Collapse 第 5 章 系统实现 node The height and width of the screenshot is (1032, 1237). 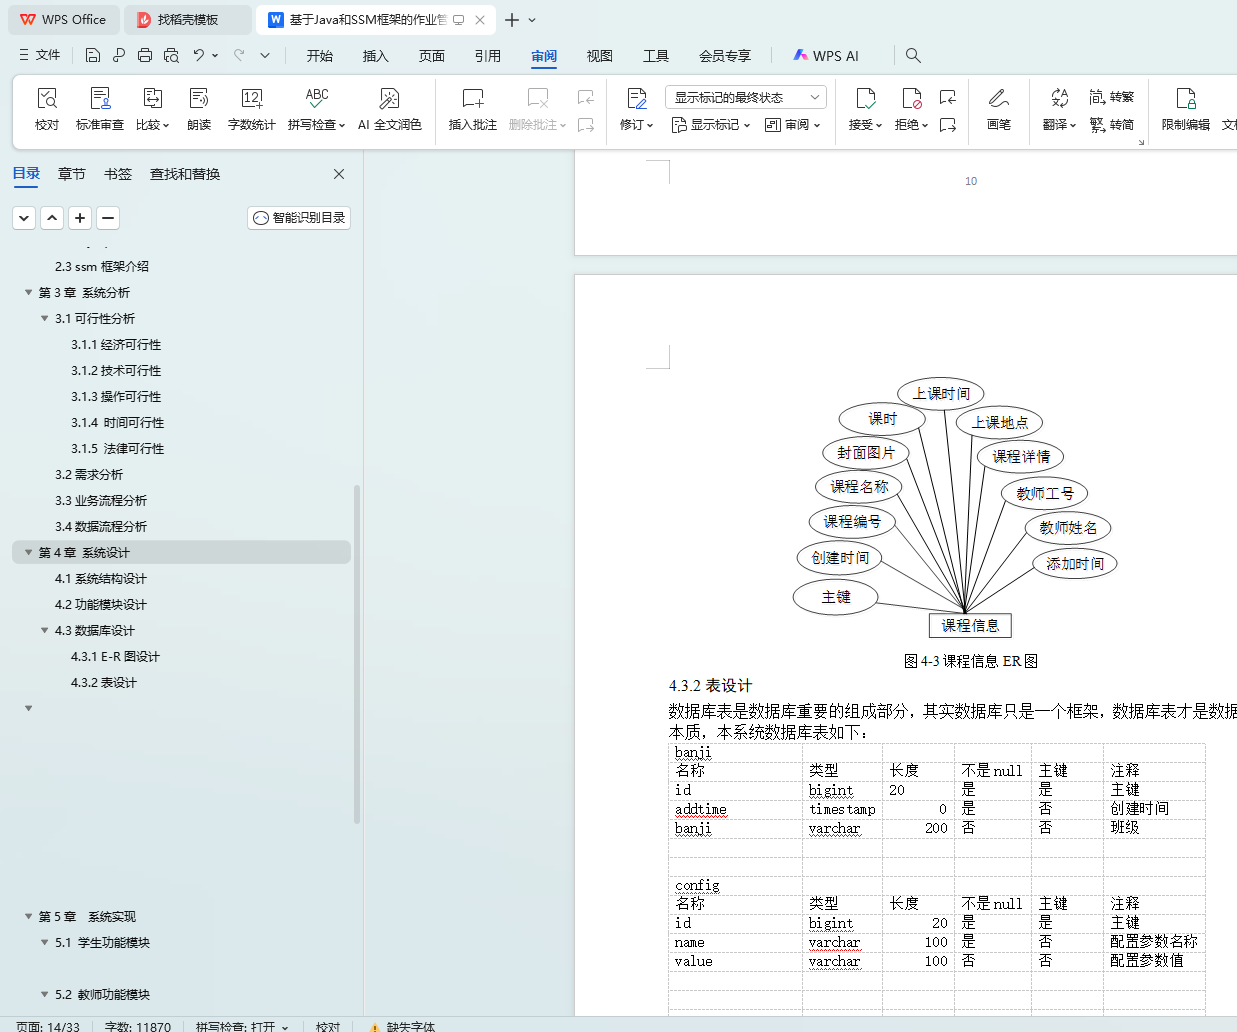tap(28, 916)
